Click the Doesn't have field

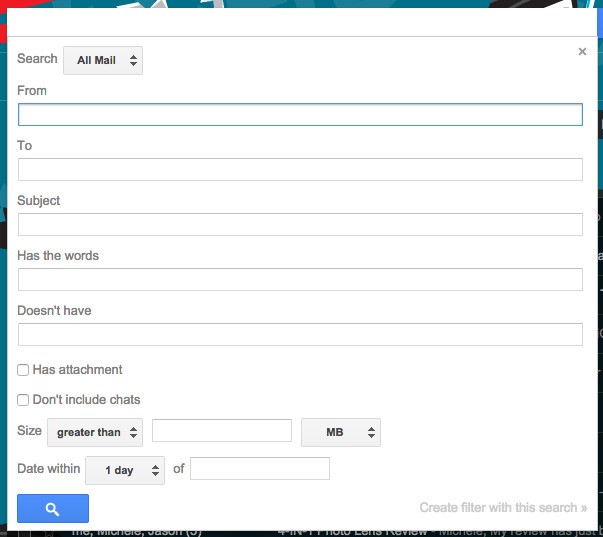300,334
